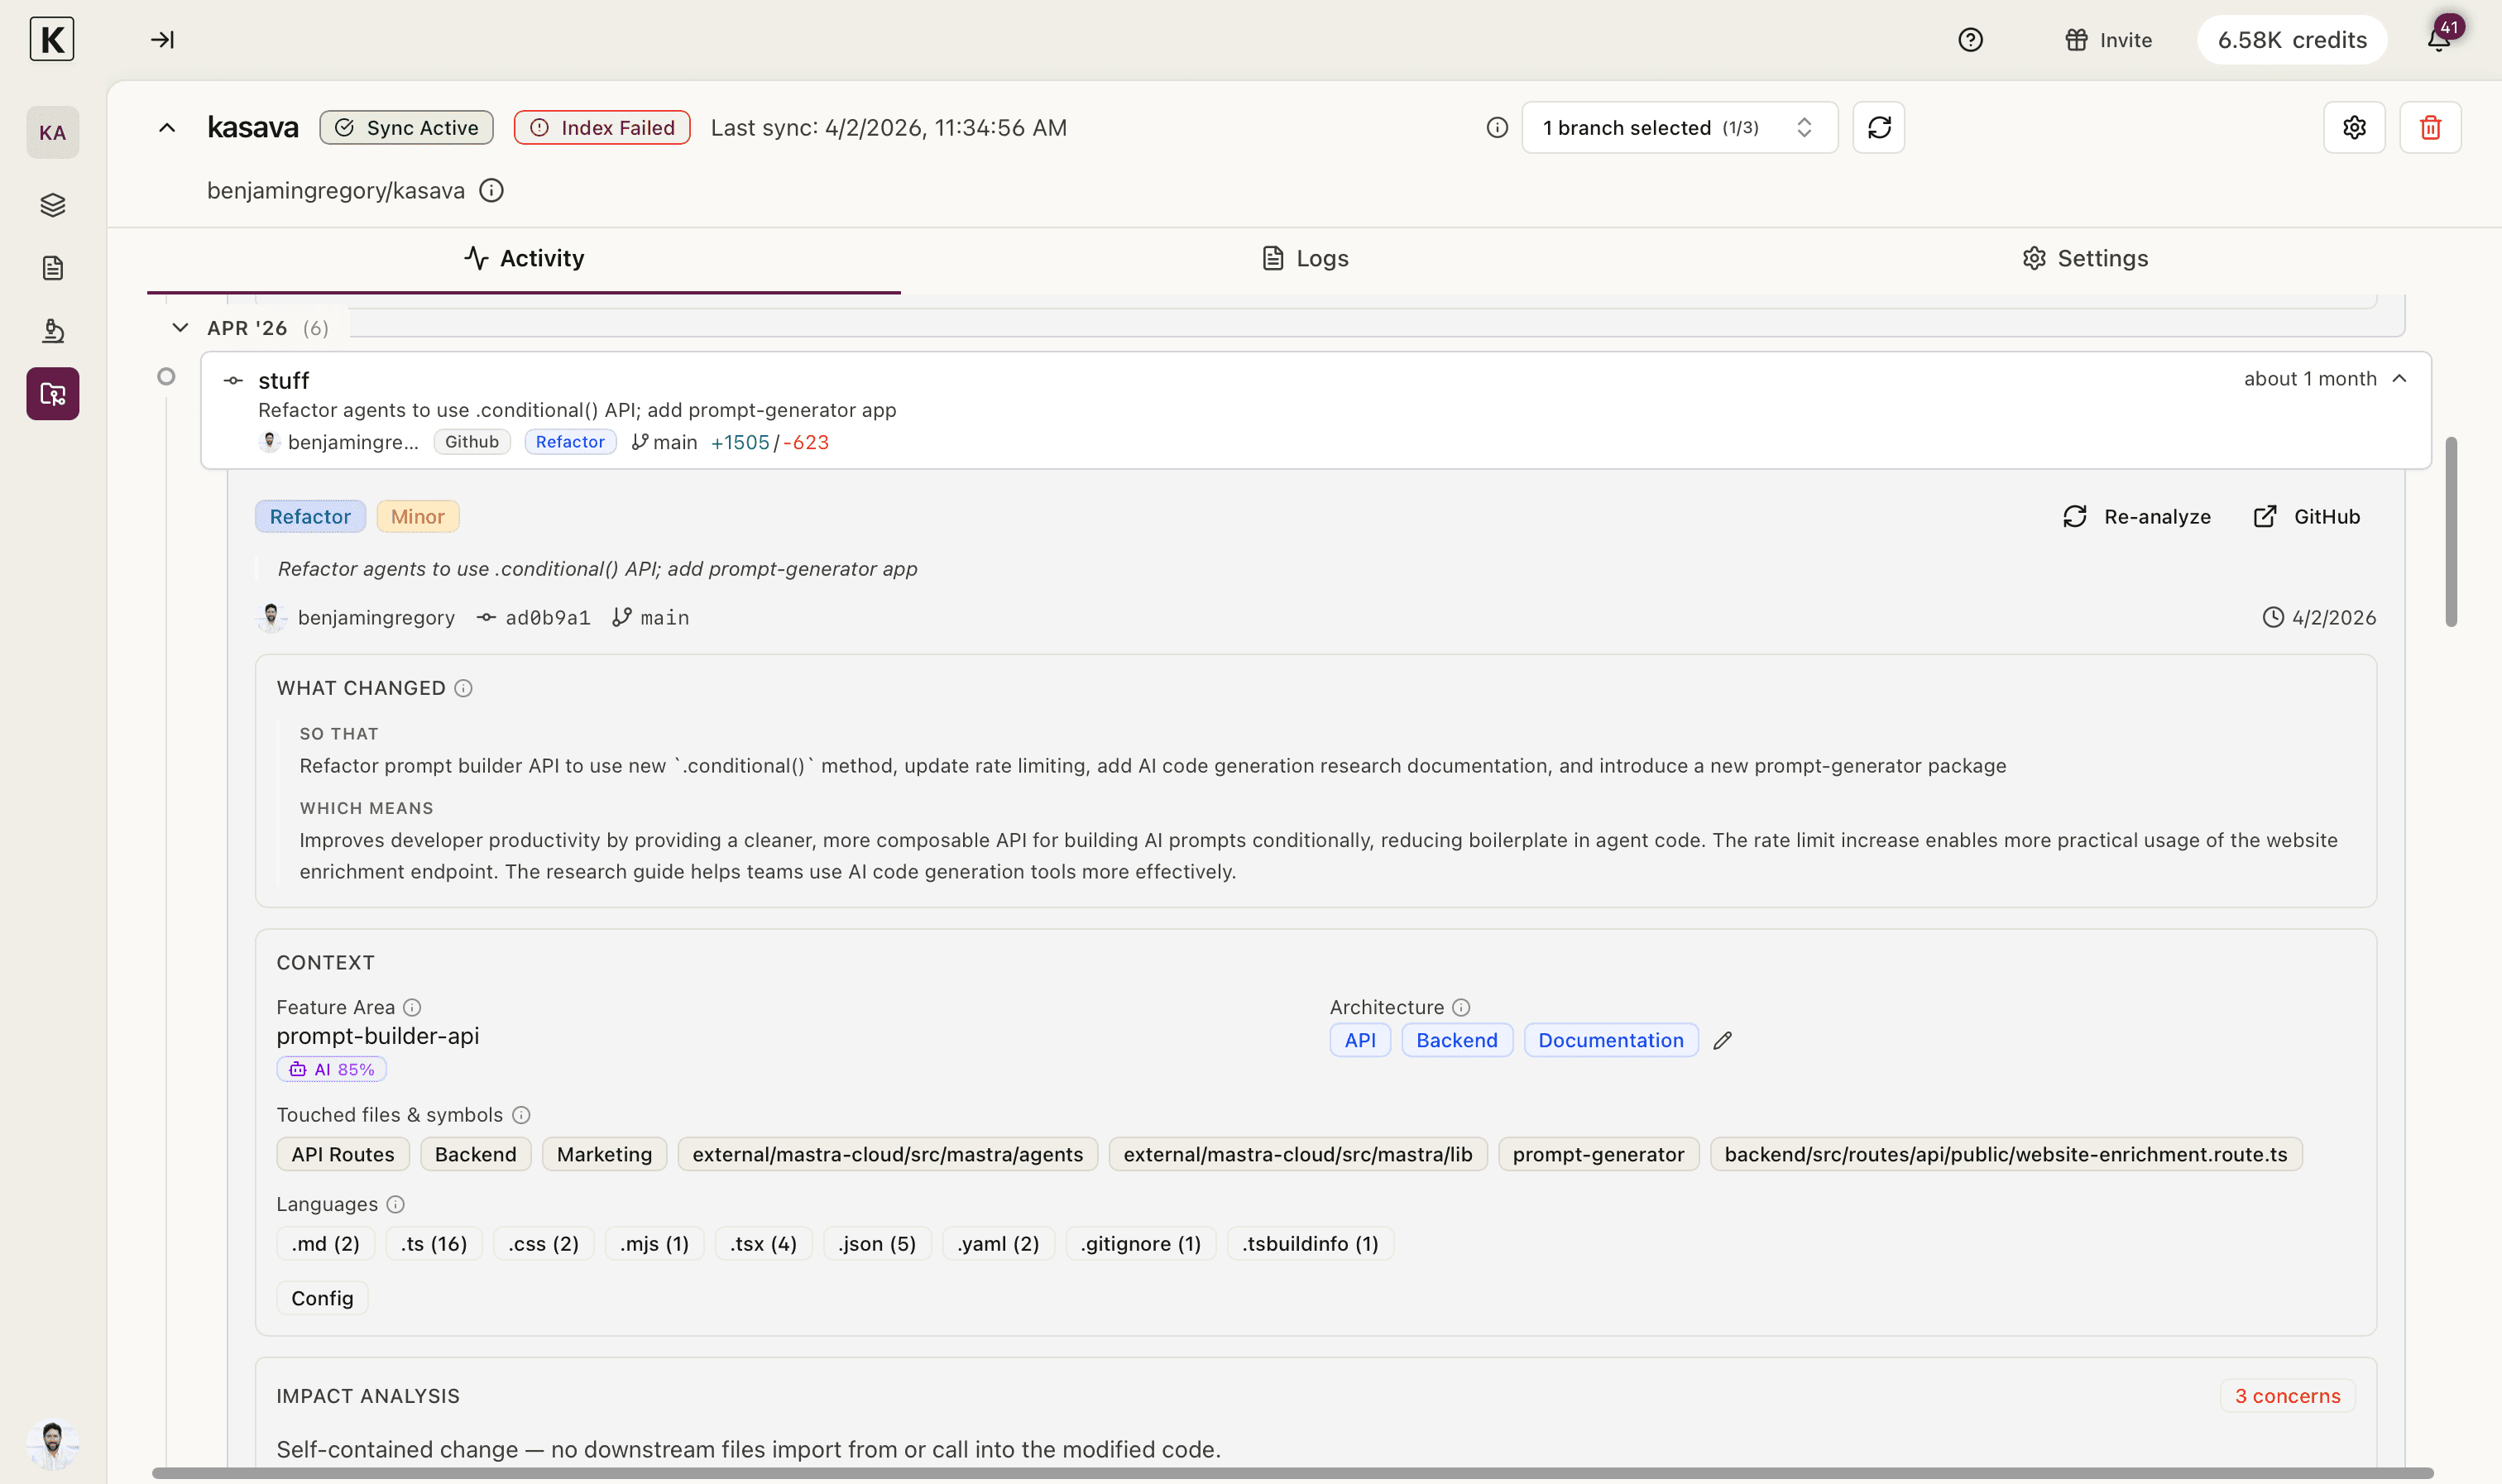The height and width of the screenshot is (1484, 2502).
Task: Click the commit icon beside stuff
Action: pos(233,381)
